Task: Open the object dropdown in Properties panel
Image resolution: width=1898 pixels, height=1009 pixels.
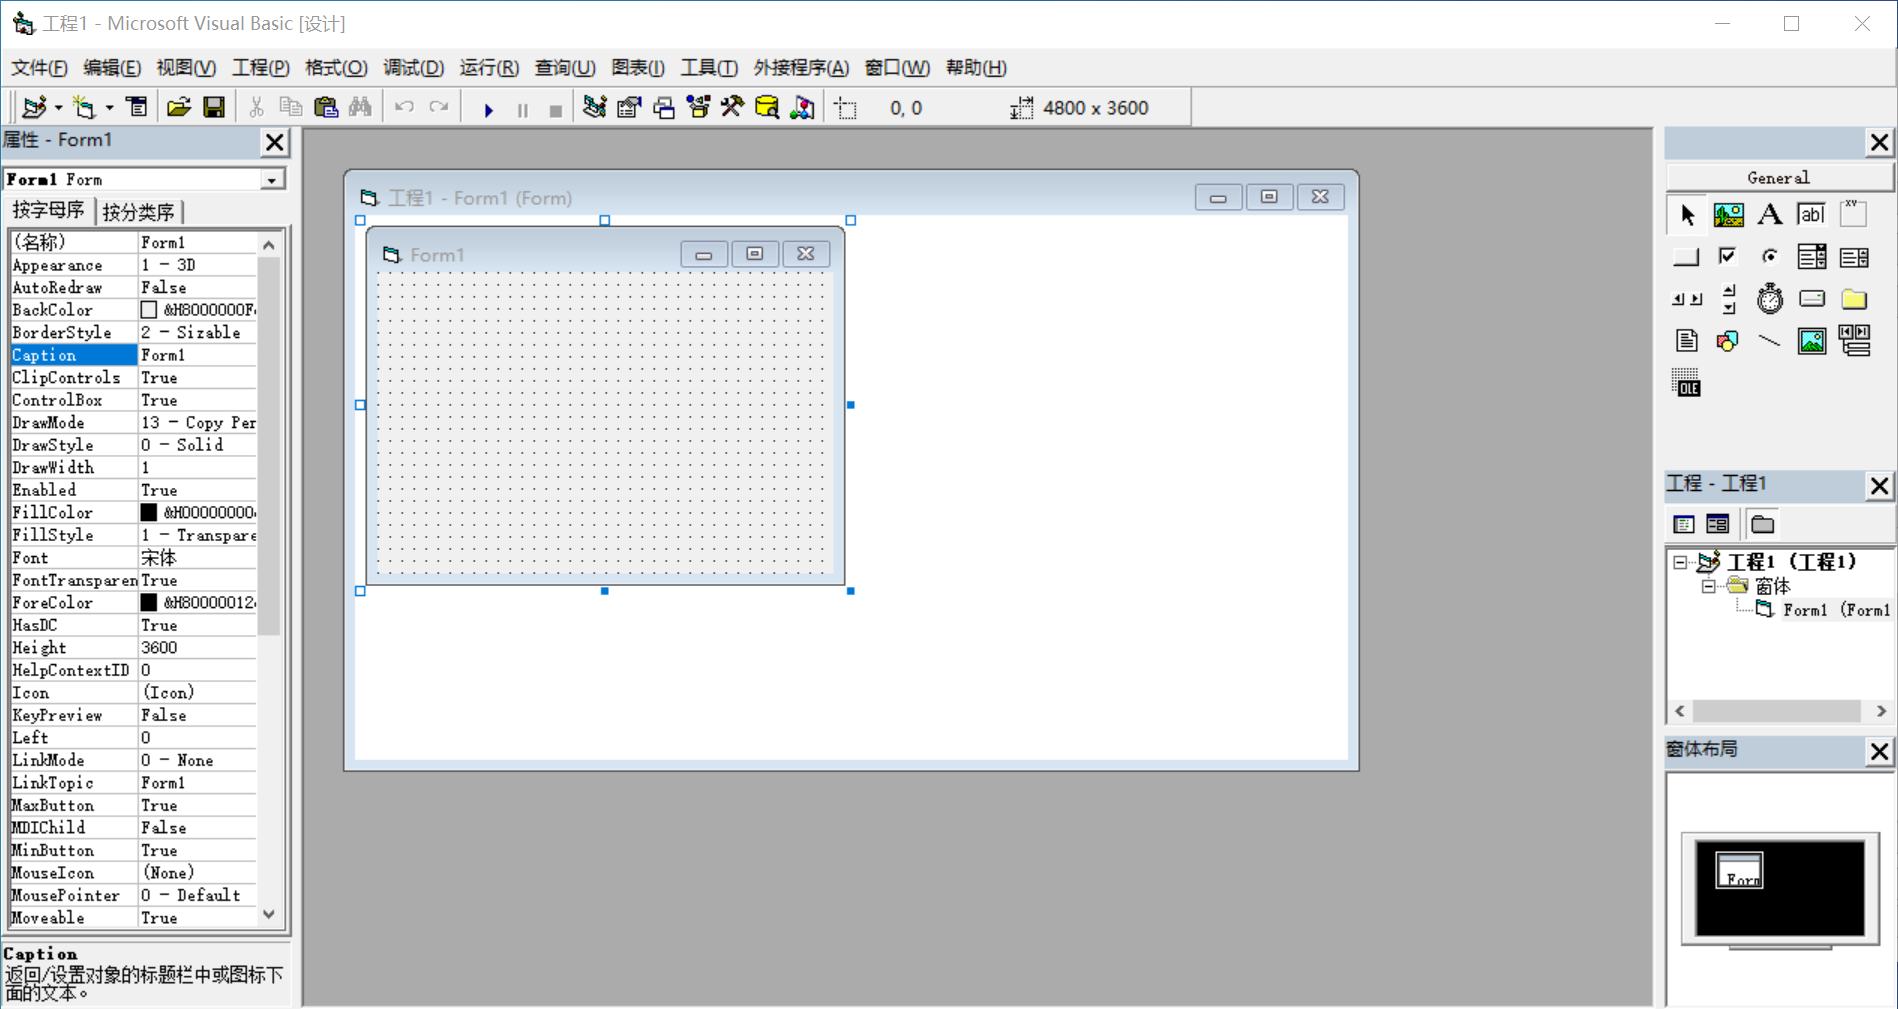Action: pos(272,180)
